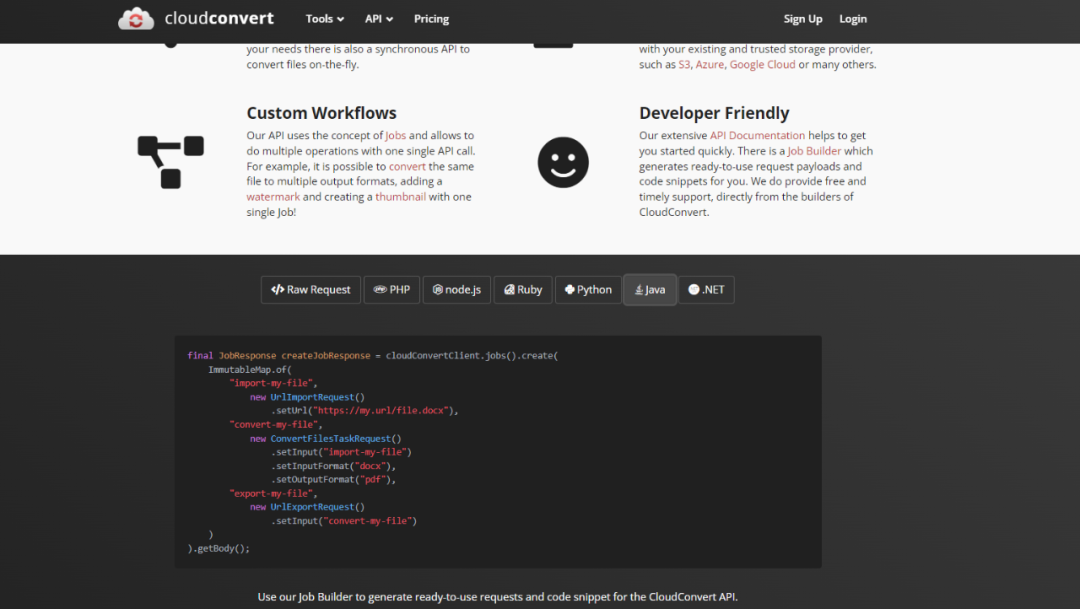Click the .setOutputFormat("pdf") code line
1080x609 pixels.
[x=333, y=479]
